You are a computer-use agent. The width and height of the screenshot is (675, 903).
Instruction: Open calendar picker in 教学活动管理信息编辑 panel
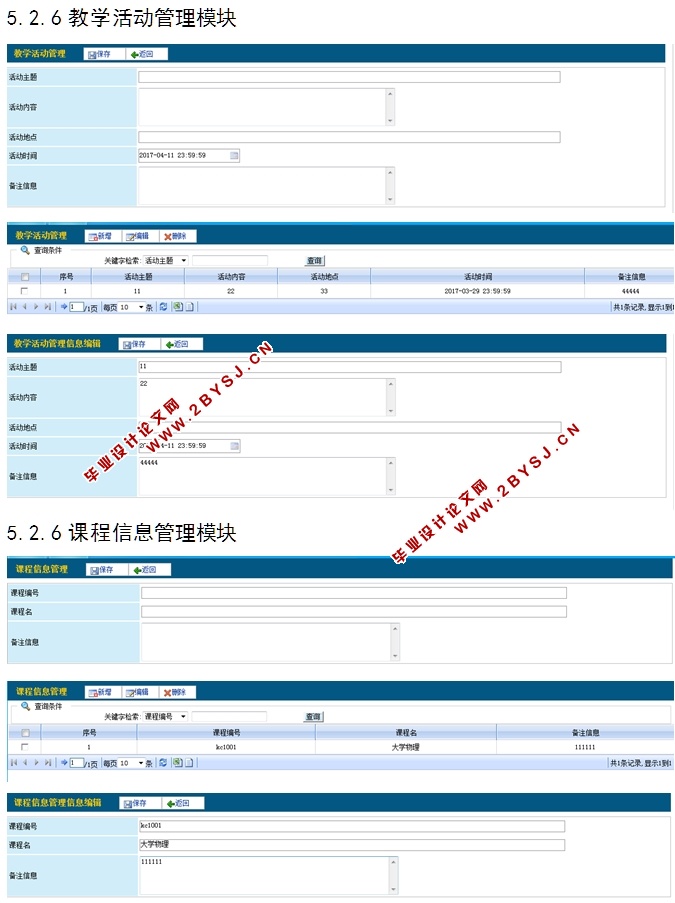pos(235,446)
